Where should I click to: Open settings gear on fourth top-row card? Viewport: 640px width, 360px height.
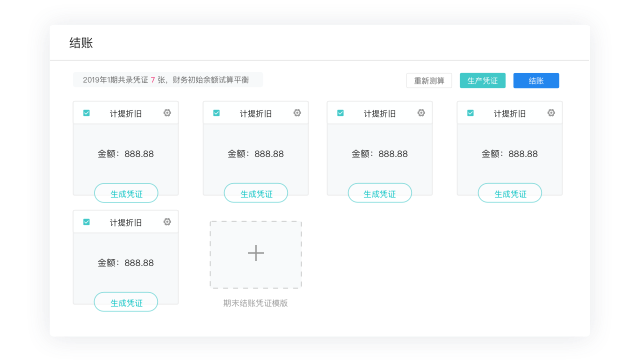[551, 113]
